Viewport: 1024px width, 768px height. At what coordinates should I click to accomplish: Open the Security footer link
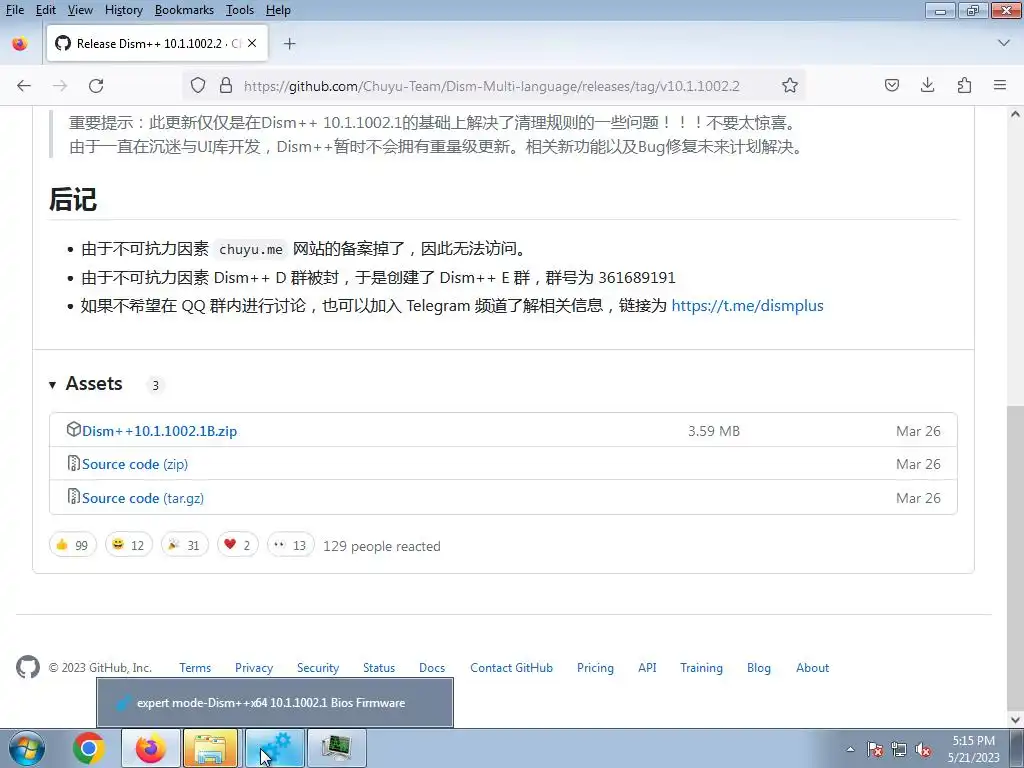coord(318,667)
